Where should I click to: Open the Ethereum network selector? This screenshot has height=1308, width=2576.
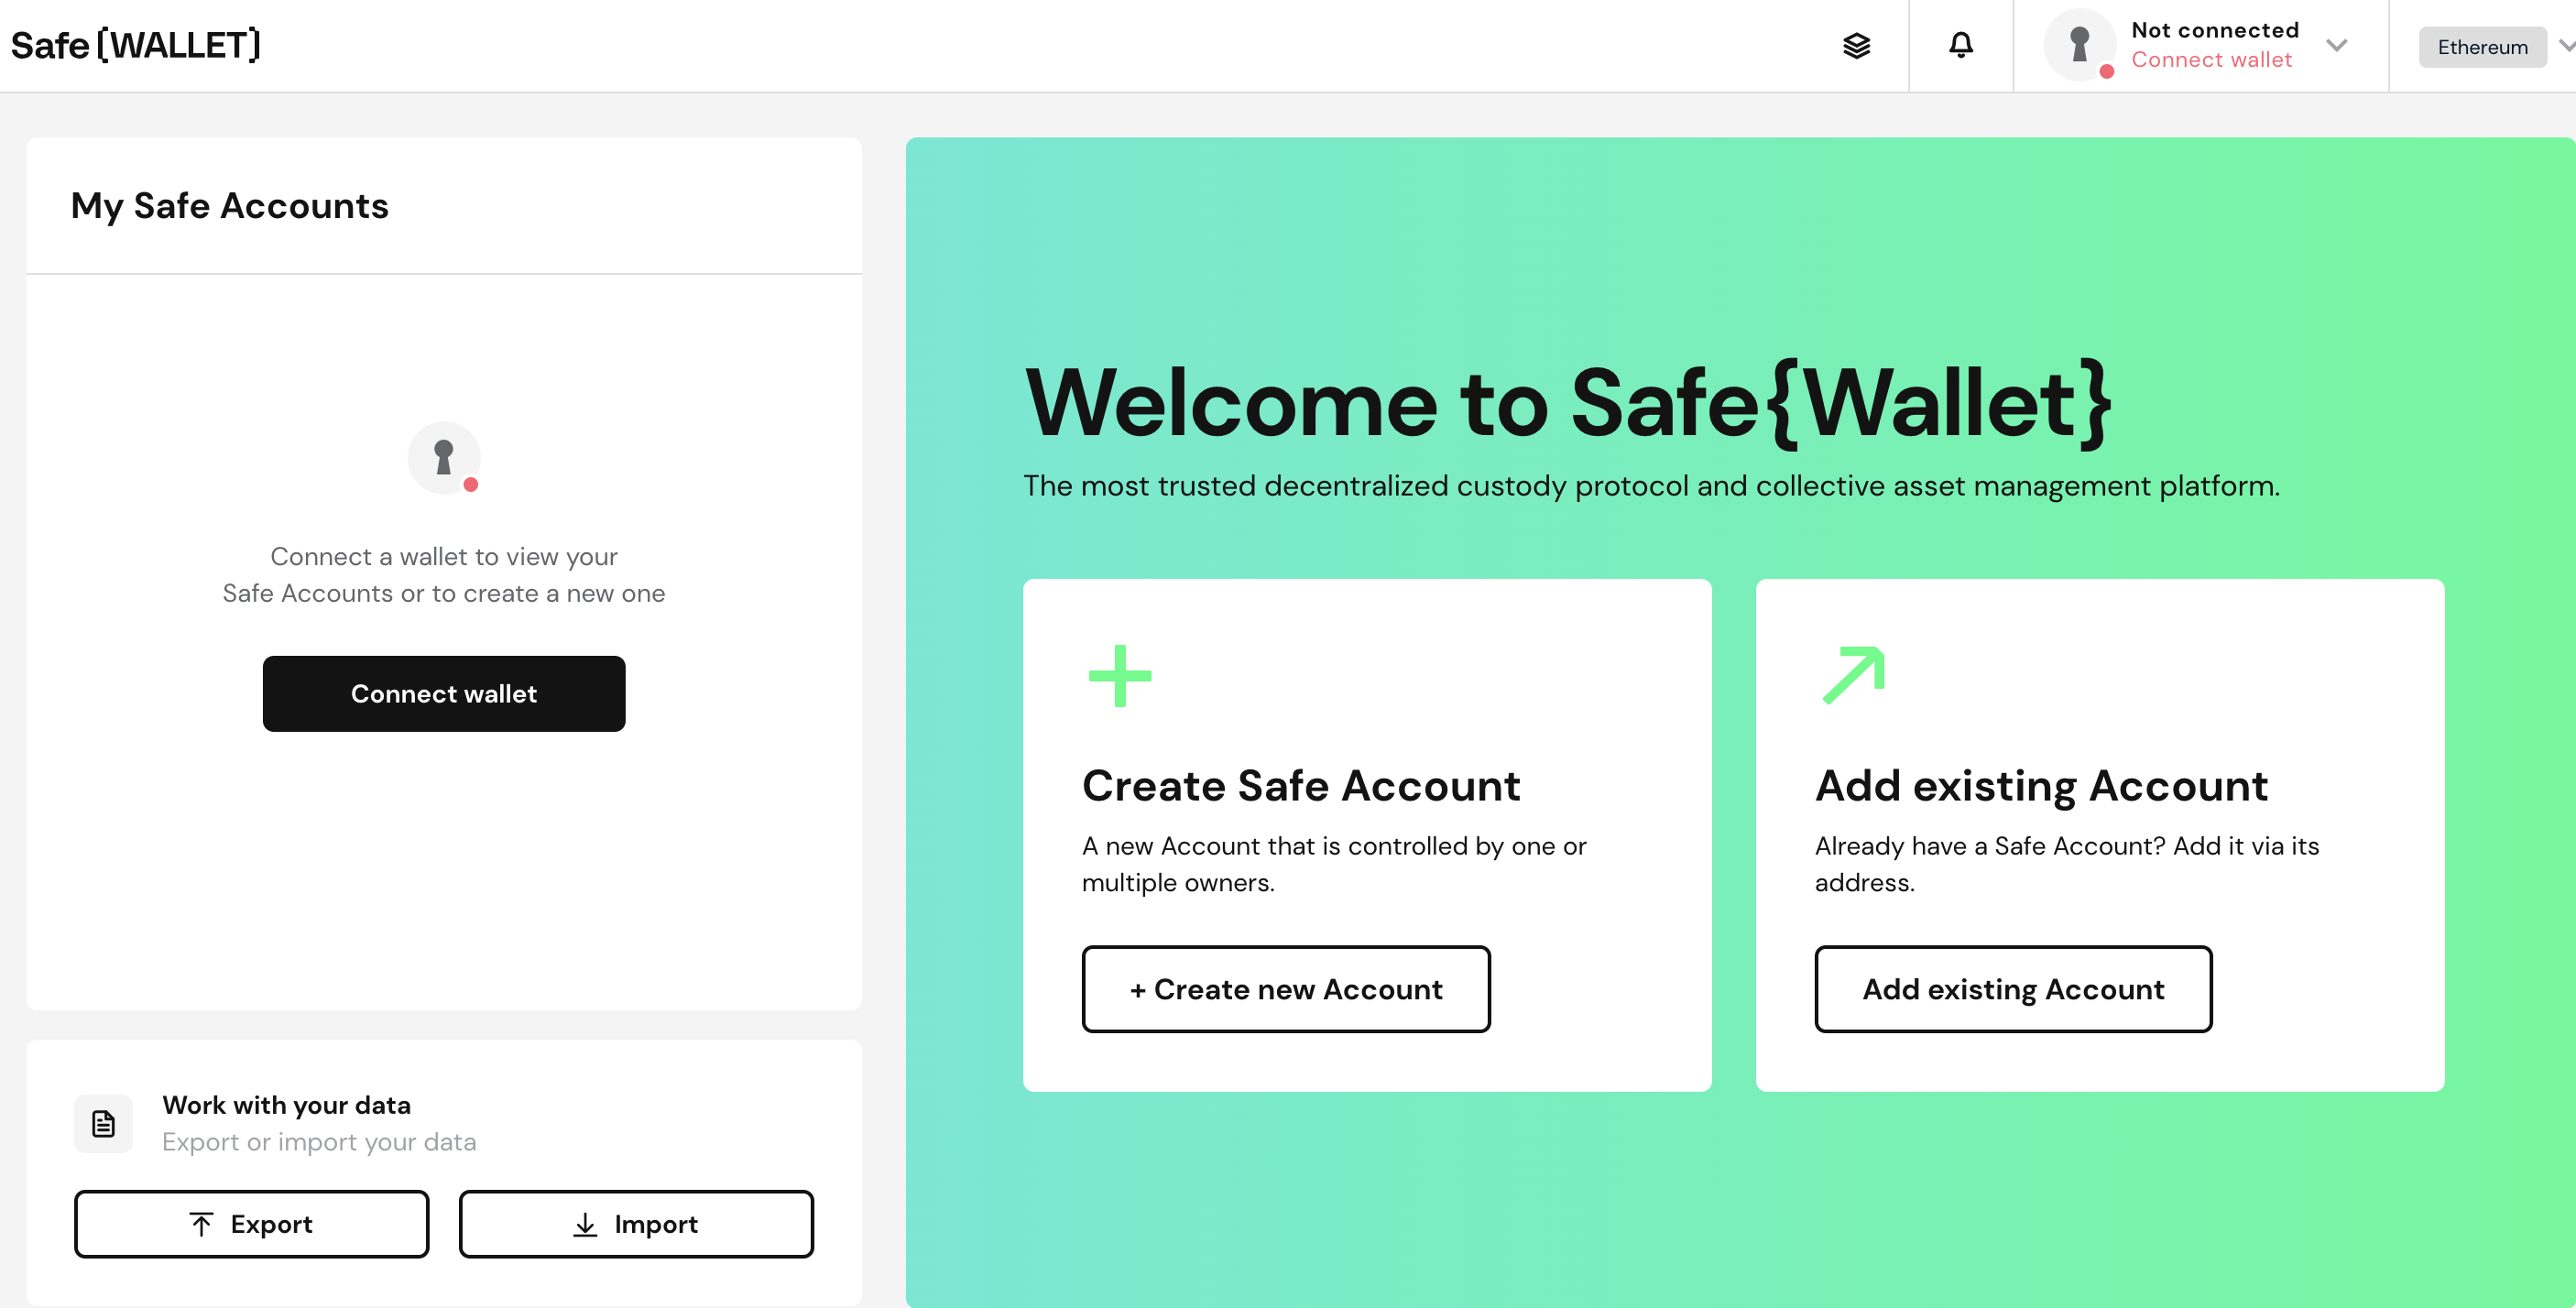[x=2481, y=47]
